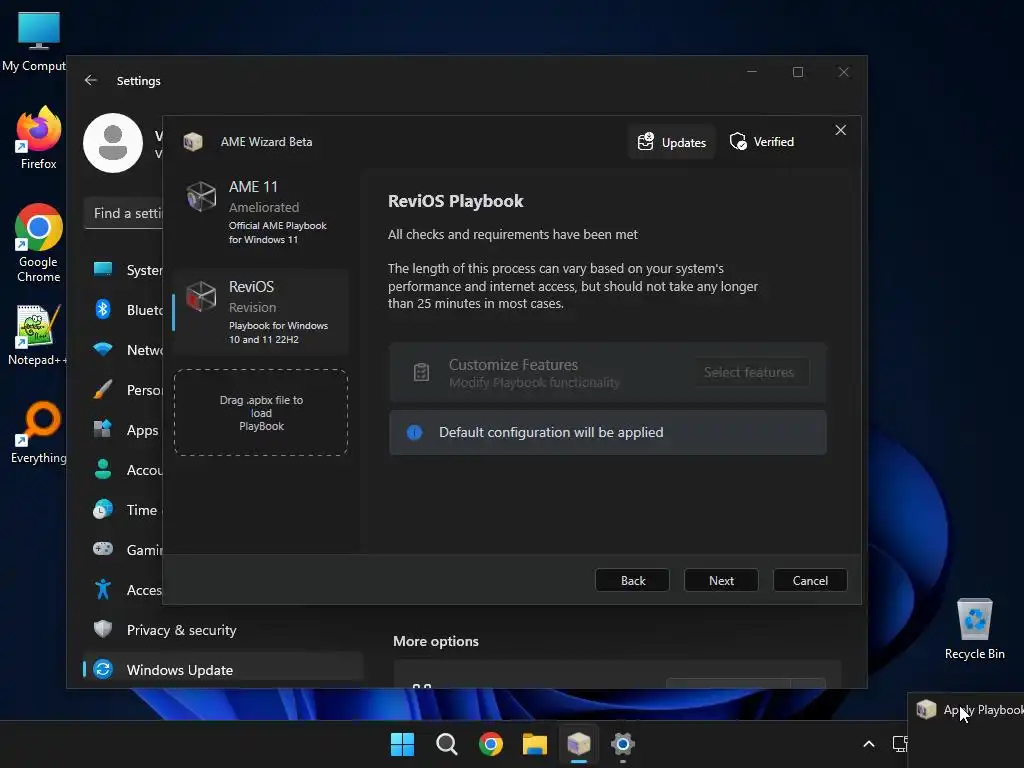
Task: Click the AME Wizard Beta box icon
Action: point(193,142)
